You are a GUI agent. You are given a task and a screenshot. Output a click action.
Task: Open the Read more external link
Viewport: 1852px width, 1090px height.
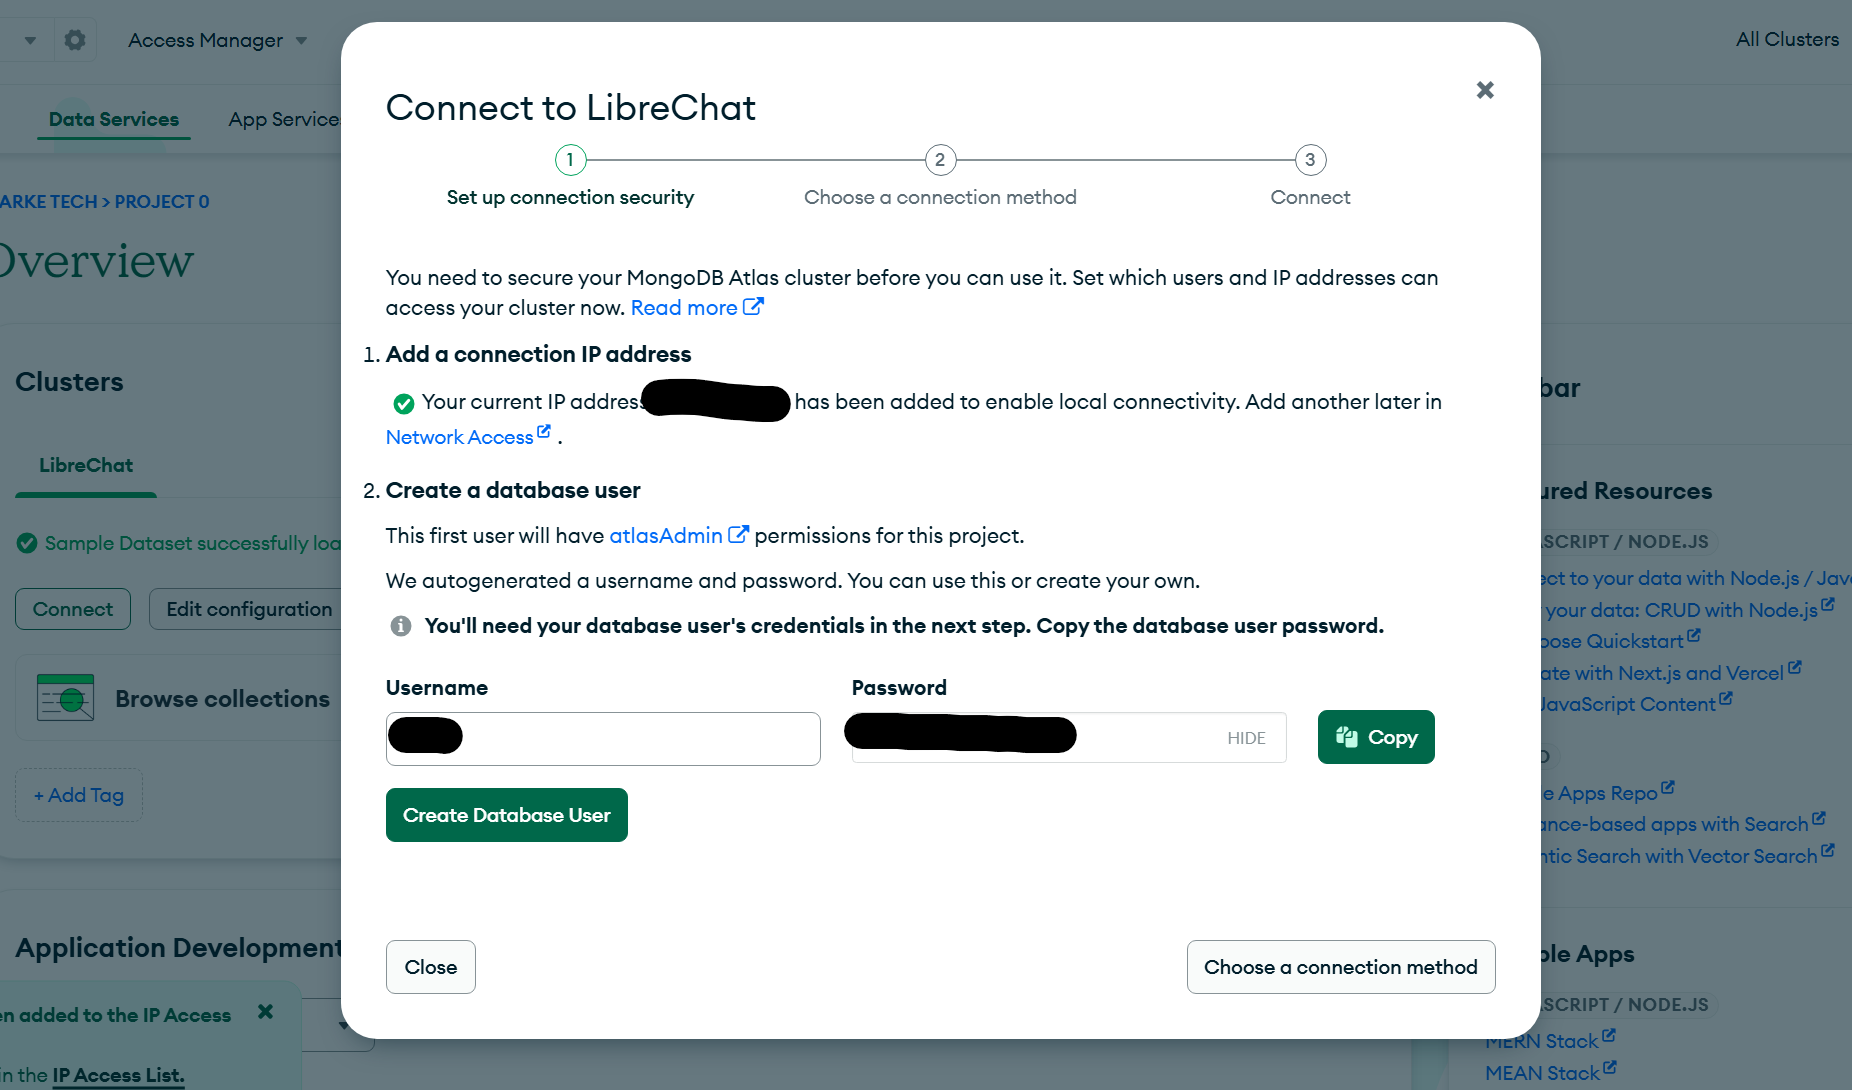(x=697, y=308)
